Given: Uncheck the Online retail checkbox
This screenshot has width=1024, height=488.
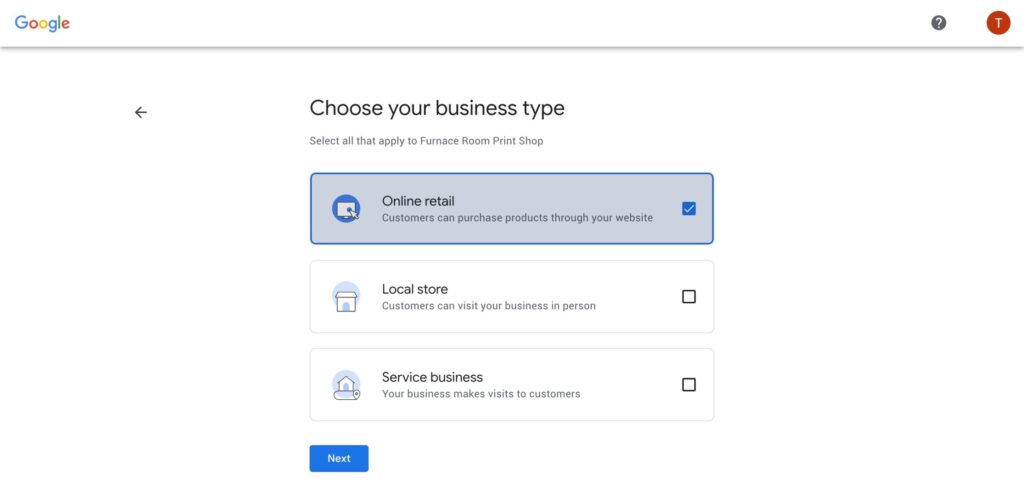Looking at the screenshot, I should (688, 208).
